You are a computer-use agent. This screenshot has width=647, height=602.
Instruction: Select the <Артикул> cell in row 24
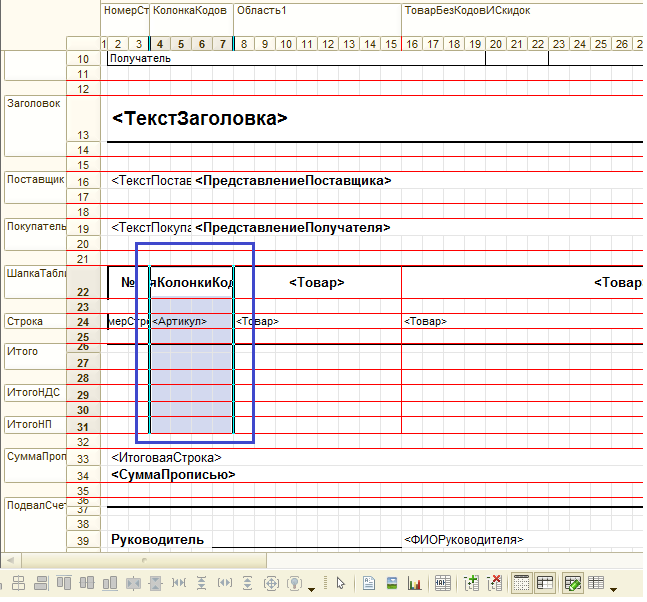point(190,321)
